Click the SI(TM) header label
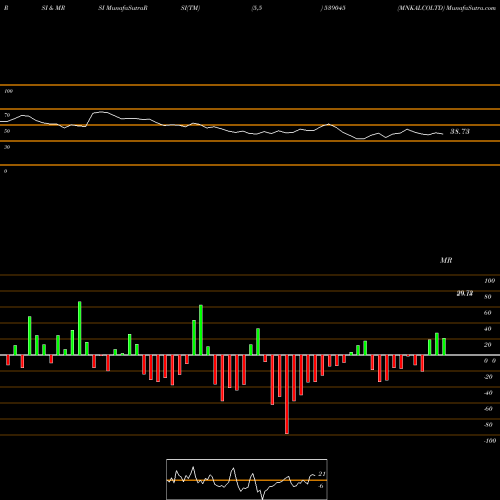This screenshot has width=500, height=500. coord(190,8)
